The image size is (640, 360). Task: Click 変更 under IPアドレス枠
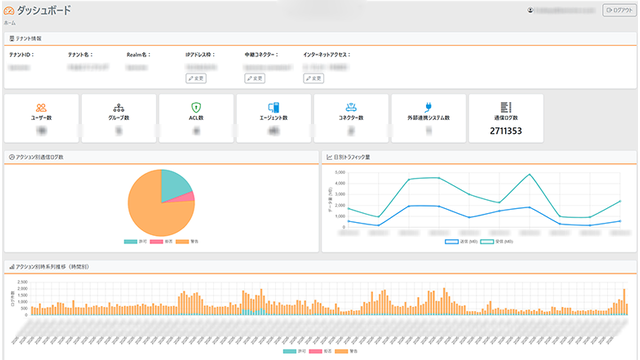[x=196, y=78]
